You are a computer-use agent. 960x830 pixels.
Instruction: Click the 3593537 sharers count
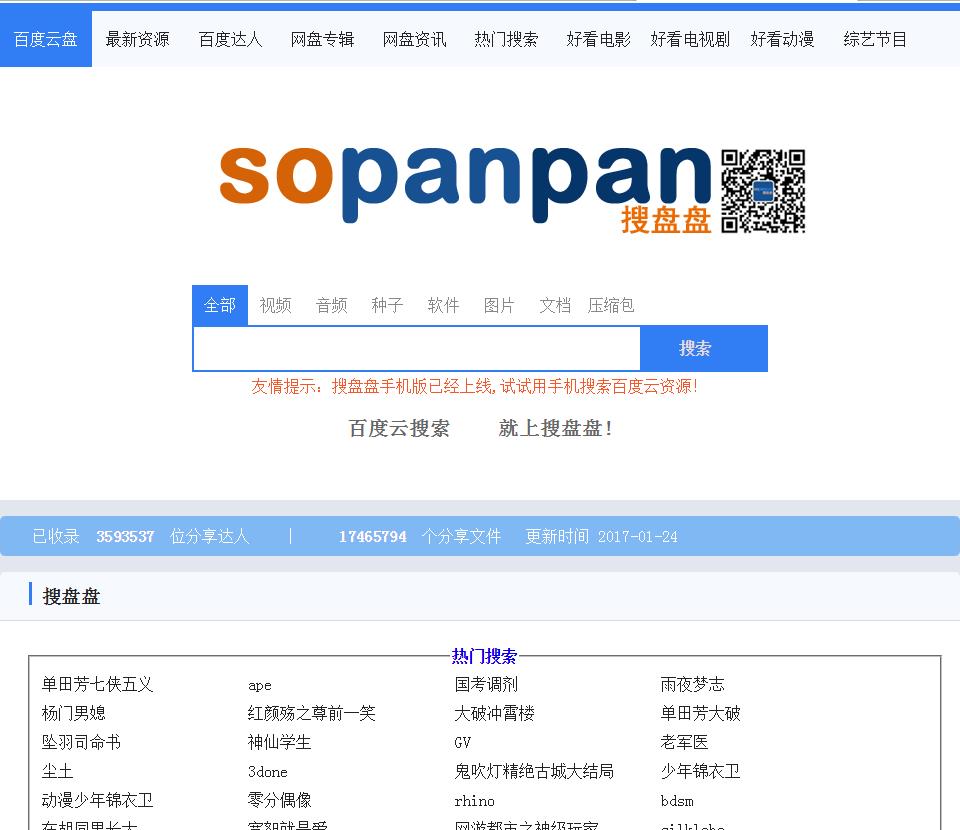[125, 536]
